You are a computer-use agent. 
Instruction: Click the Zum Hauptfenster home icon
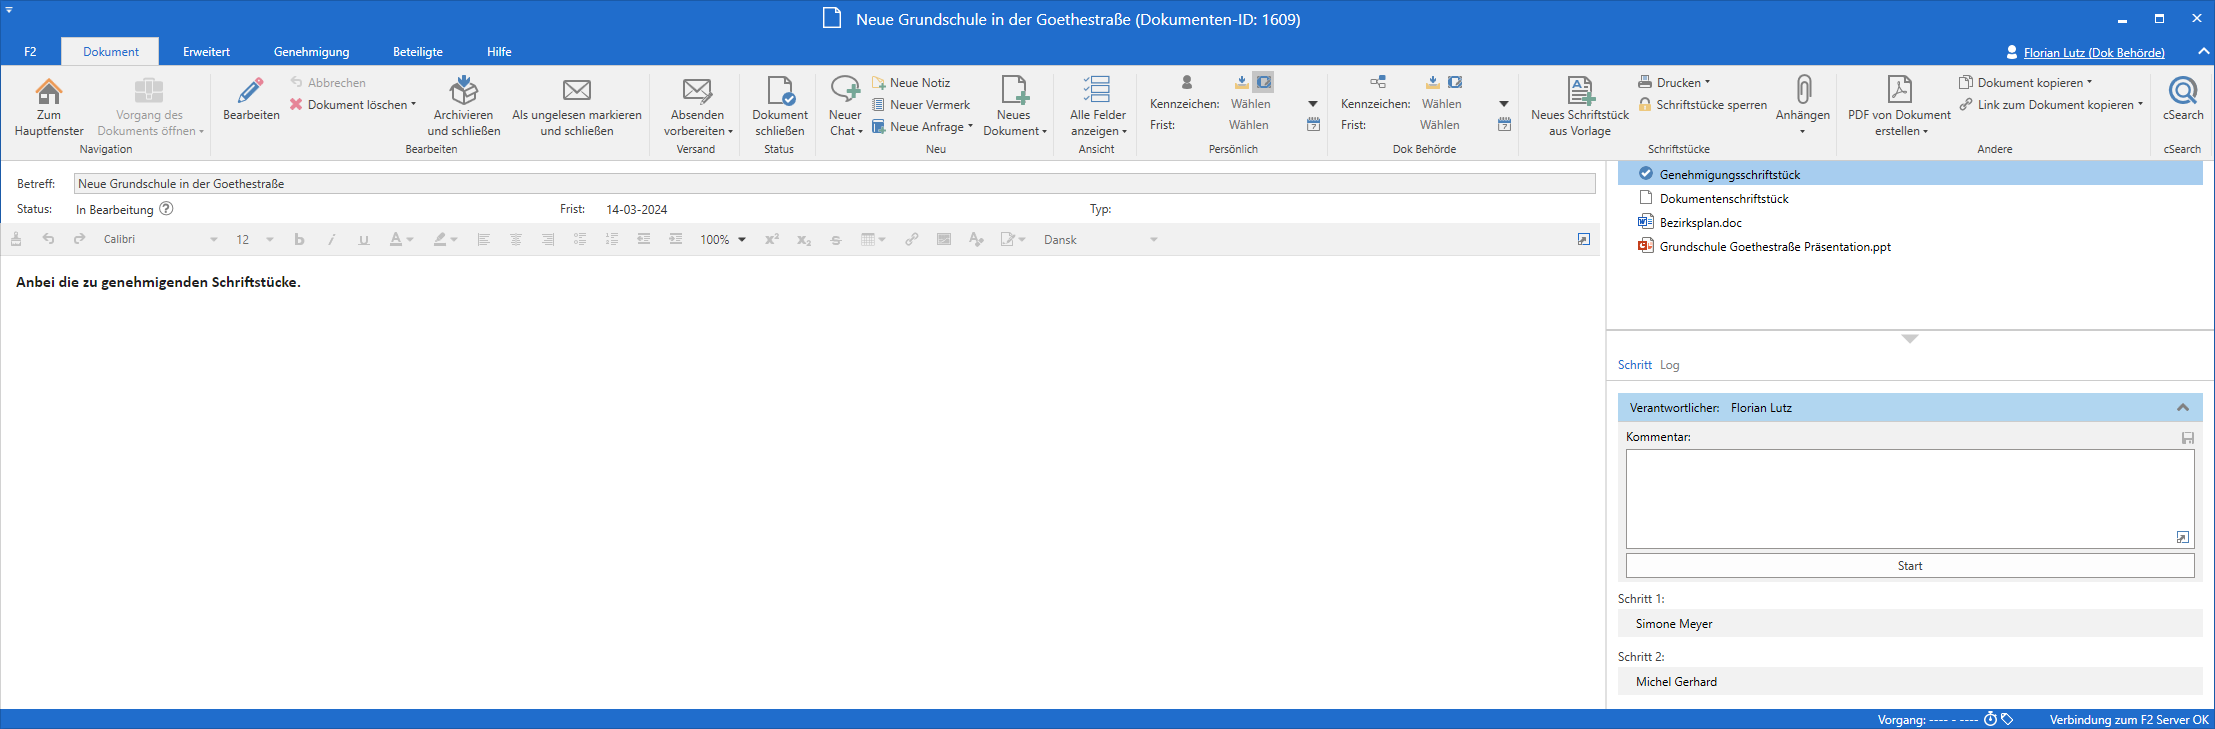click(48, 93)
